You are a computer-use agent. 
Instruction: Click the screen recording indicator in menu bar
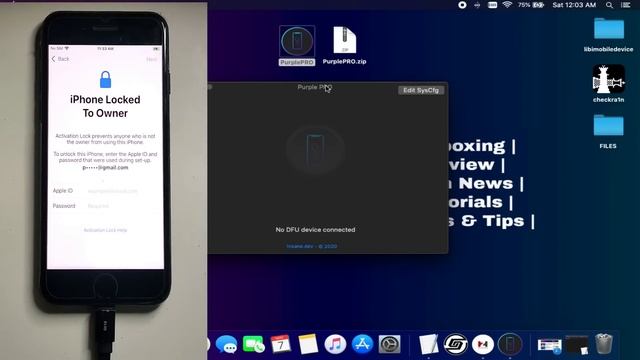click(x=462, y=5)
